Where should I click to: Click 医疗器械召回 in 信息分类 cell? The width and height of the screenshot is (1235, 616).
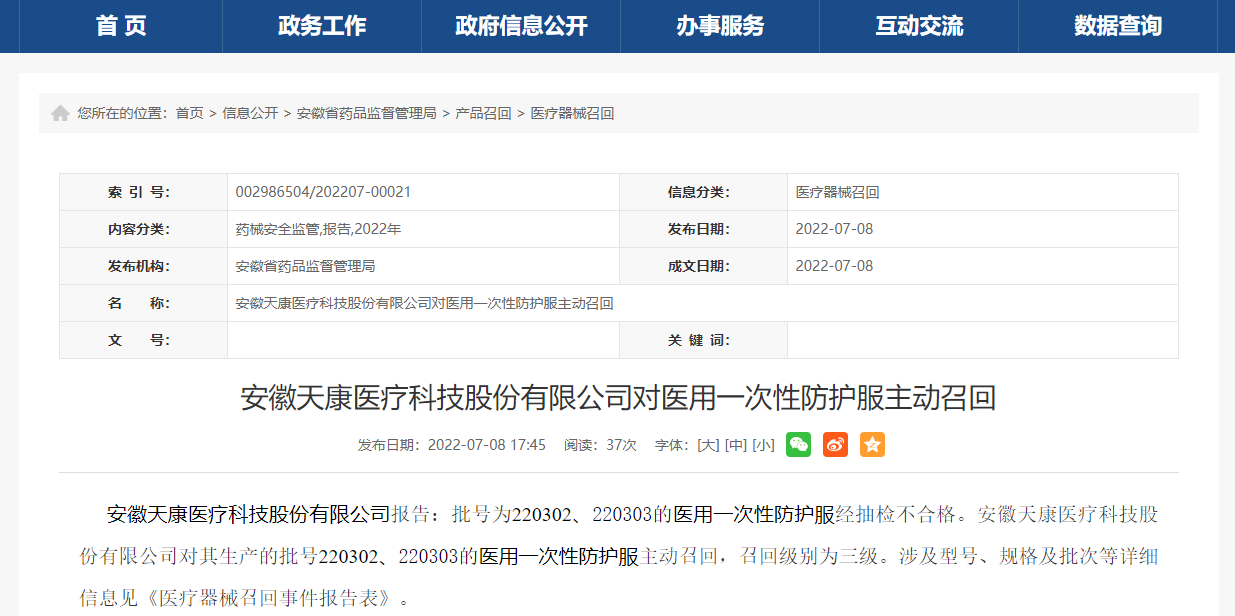(x=837, y=192)
